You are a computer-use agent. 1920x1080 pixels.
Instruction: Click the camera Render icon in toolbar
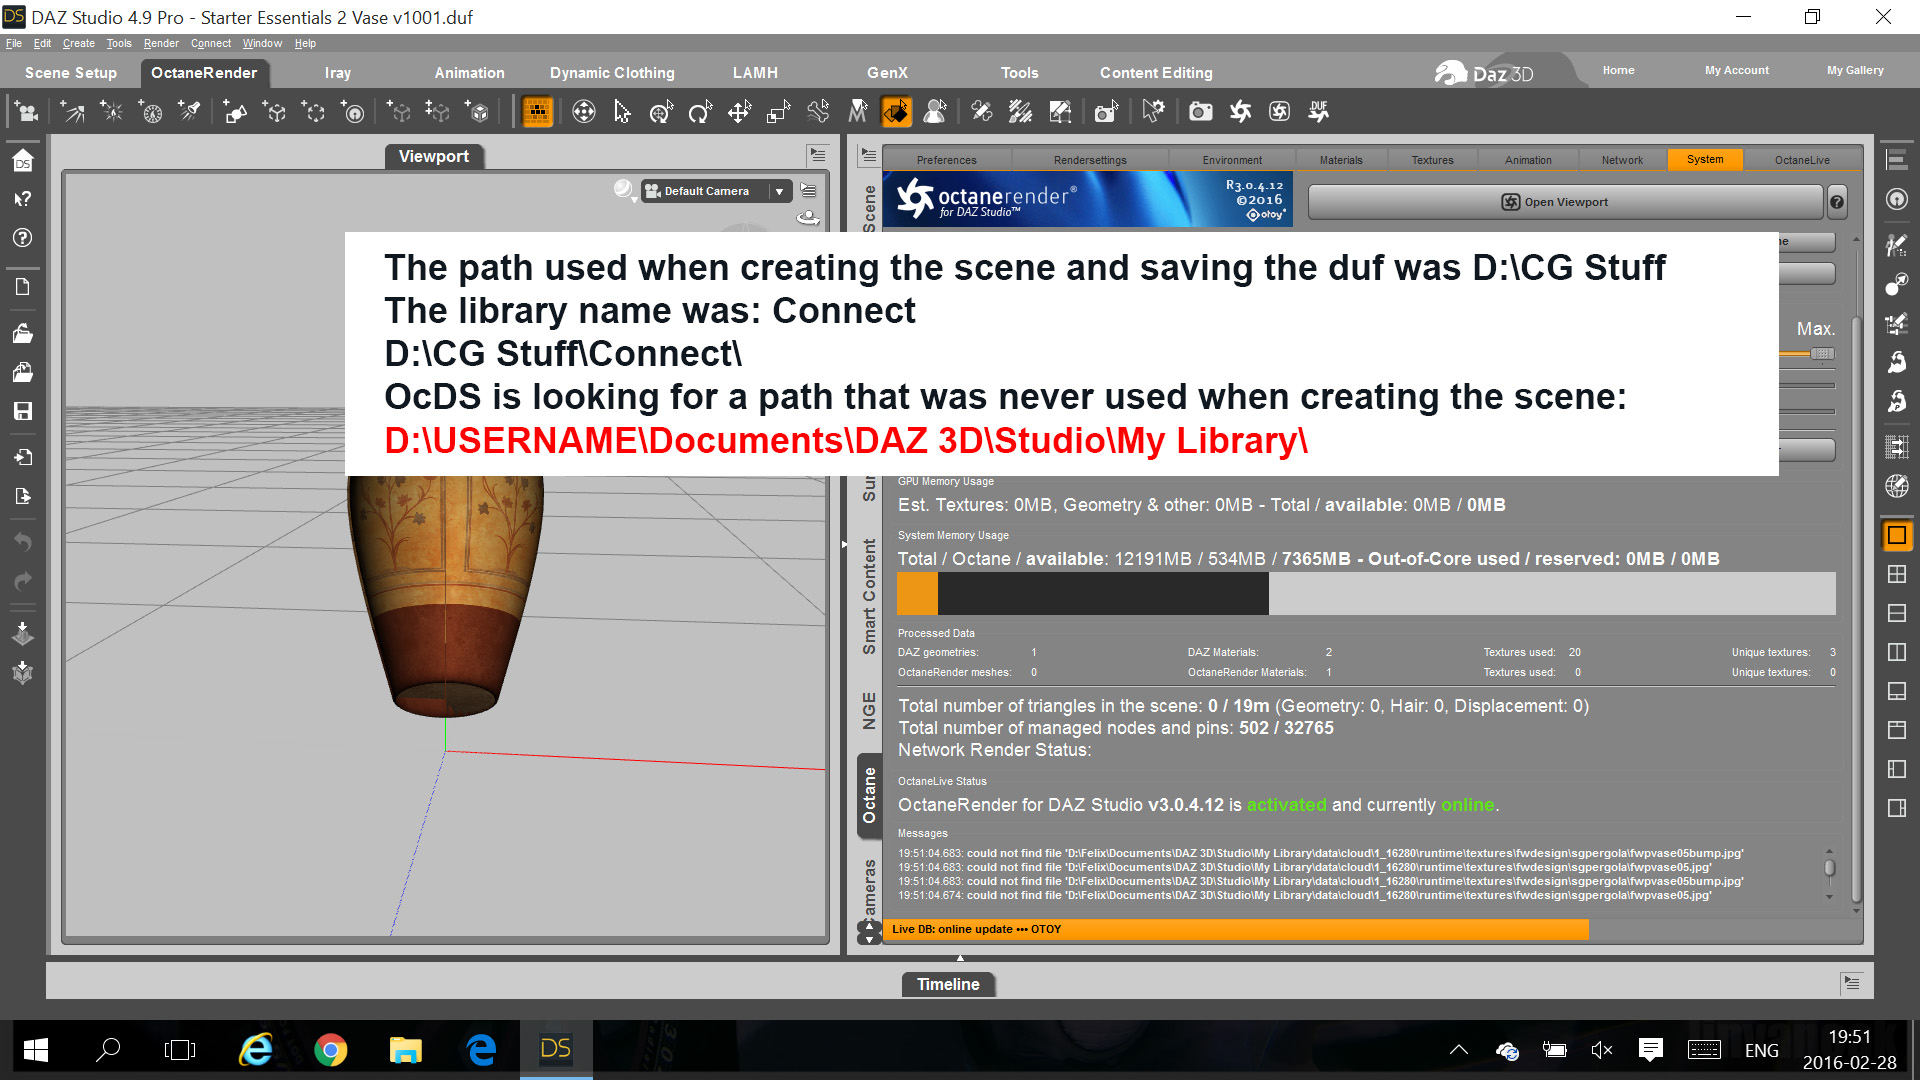pyautogui.click(x=1200, y=112)
